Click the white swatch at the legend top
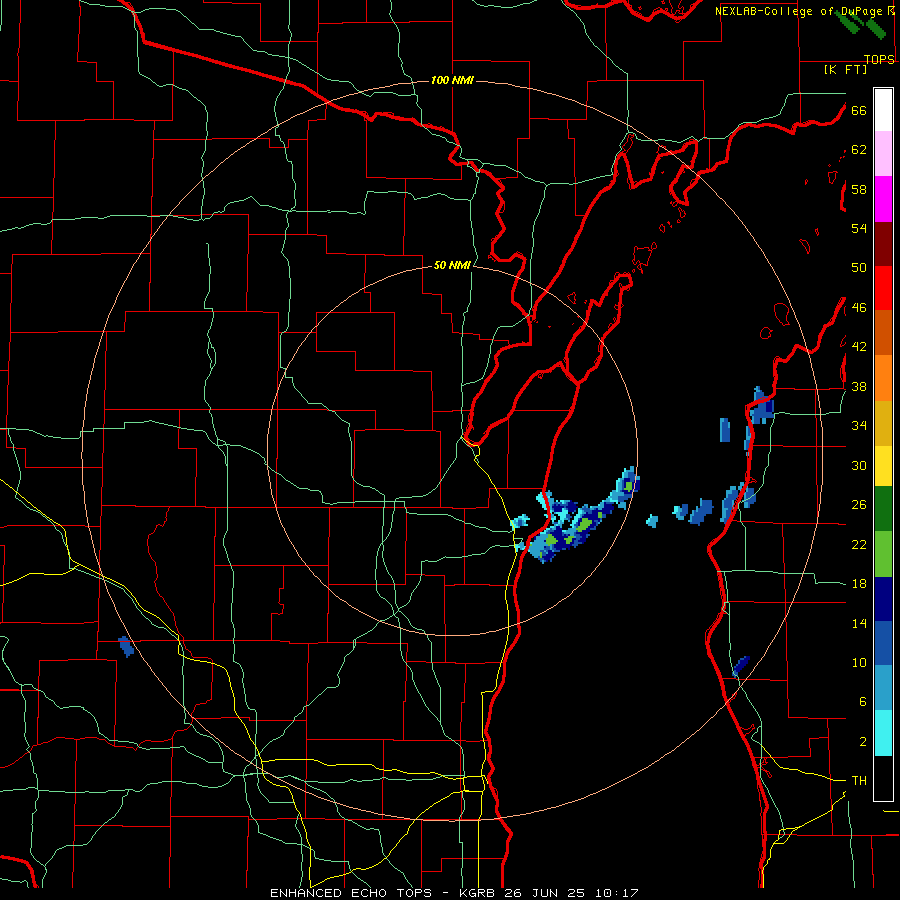Image resolution: width=900 pixels, height=900 pixels. tap(883, 110)
